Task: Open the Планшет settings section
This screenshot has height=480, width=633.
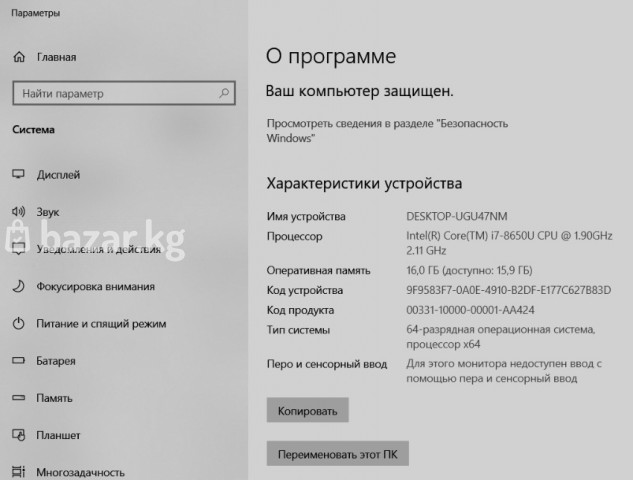Action: click(58, 435)
